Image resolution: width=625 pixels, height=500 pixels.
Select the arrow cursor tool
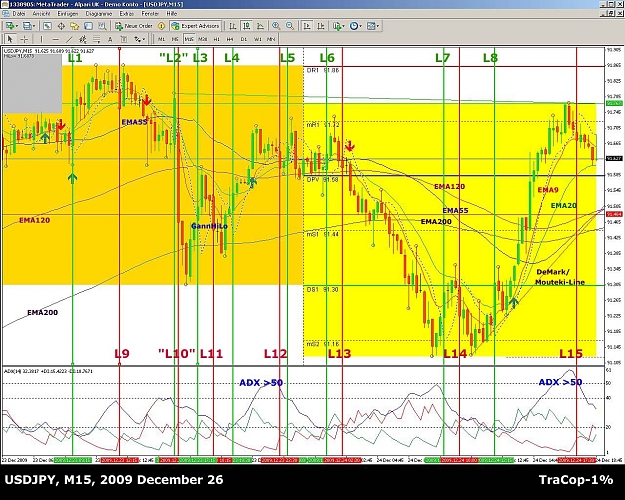(10, 39)
